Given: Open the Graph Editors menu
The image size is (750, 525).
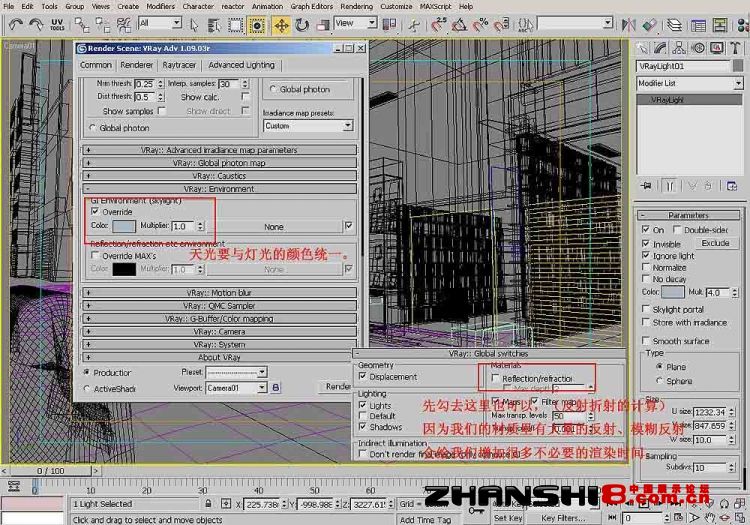Looking at the screenshot, I should [311, 6].
